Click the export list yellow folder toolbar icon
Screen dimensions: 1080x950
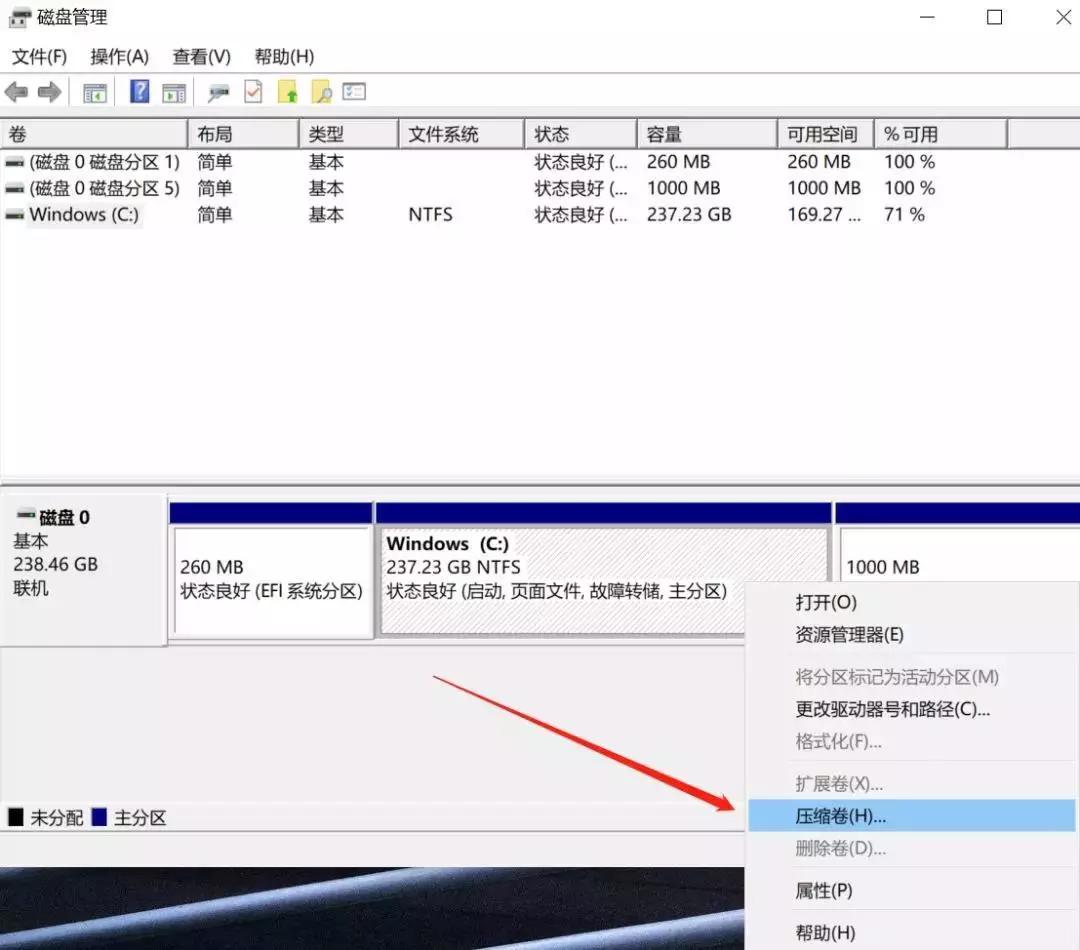289,92
